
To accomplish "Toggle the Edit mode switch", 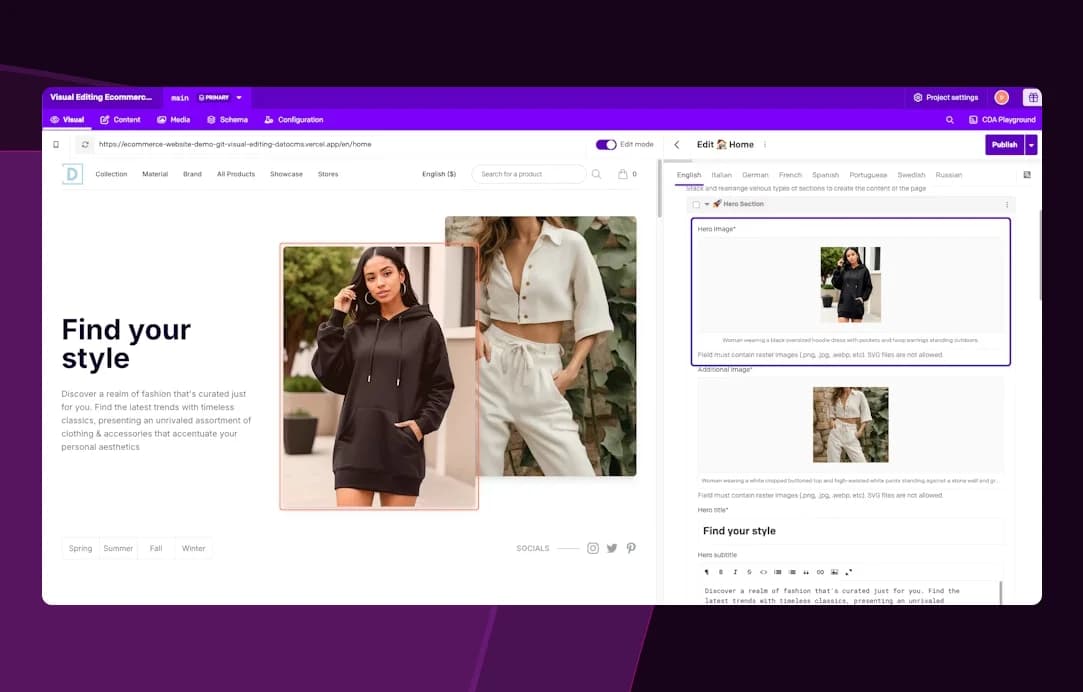I will (606, 144).
